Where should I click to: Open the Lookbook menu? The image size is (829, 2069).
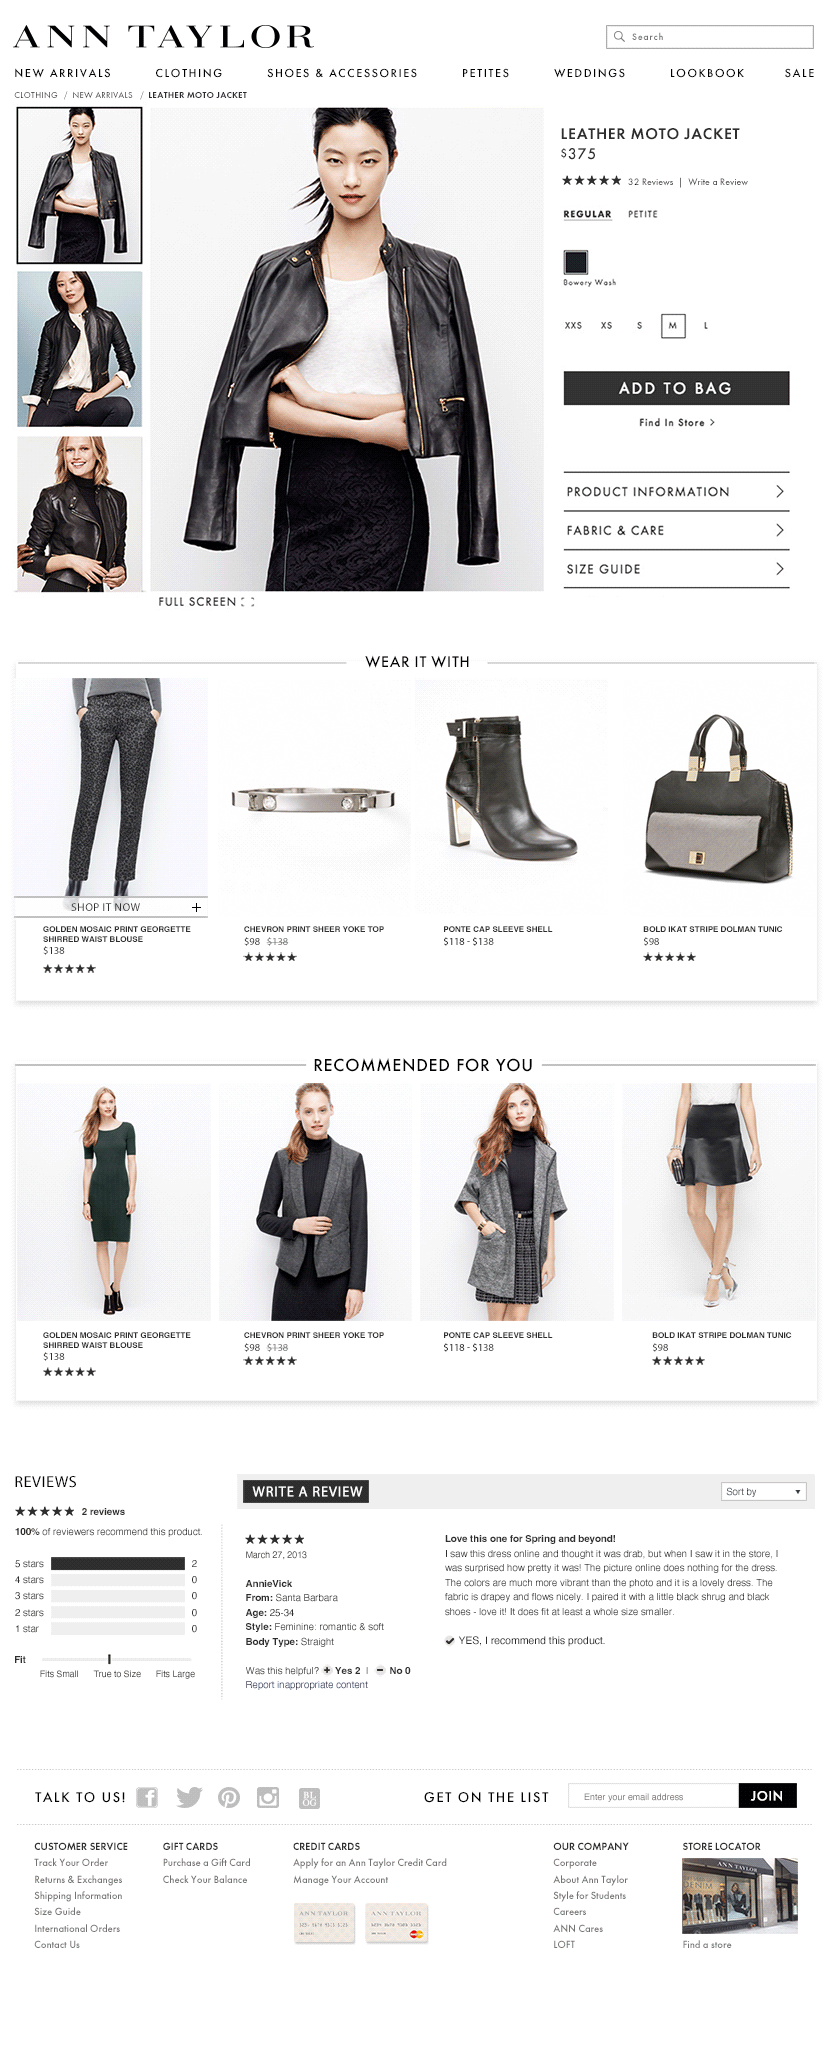(x=707, y=73)
